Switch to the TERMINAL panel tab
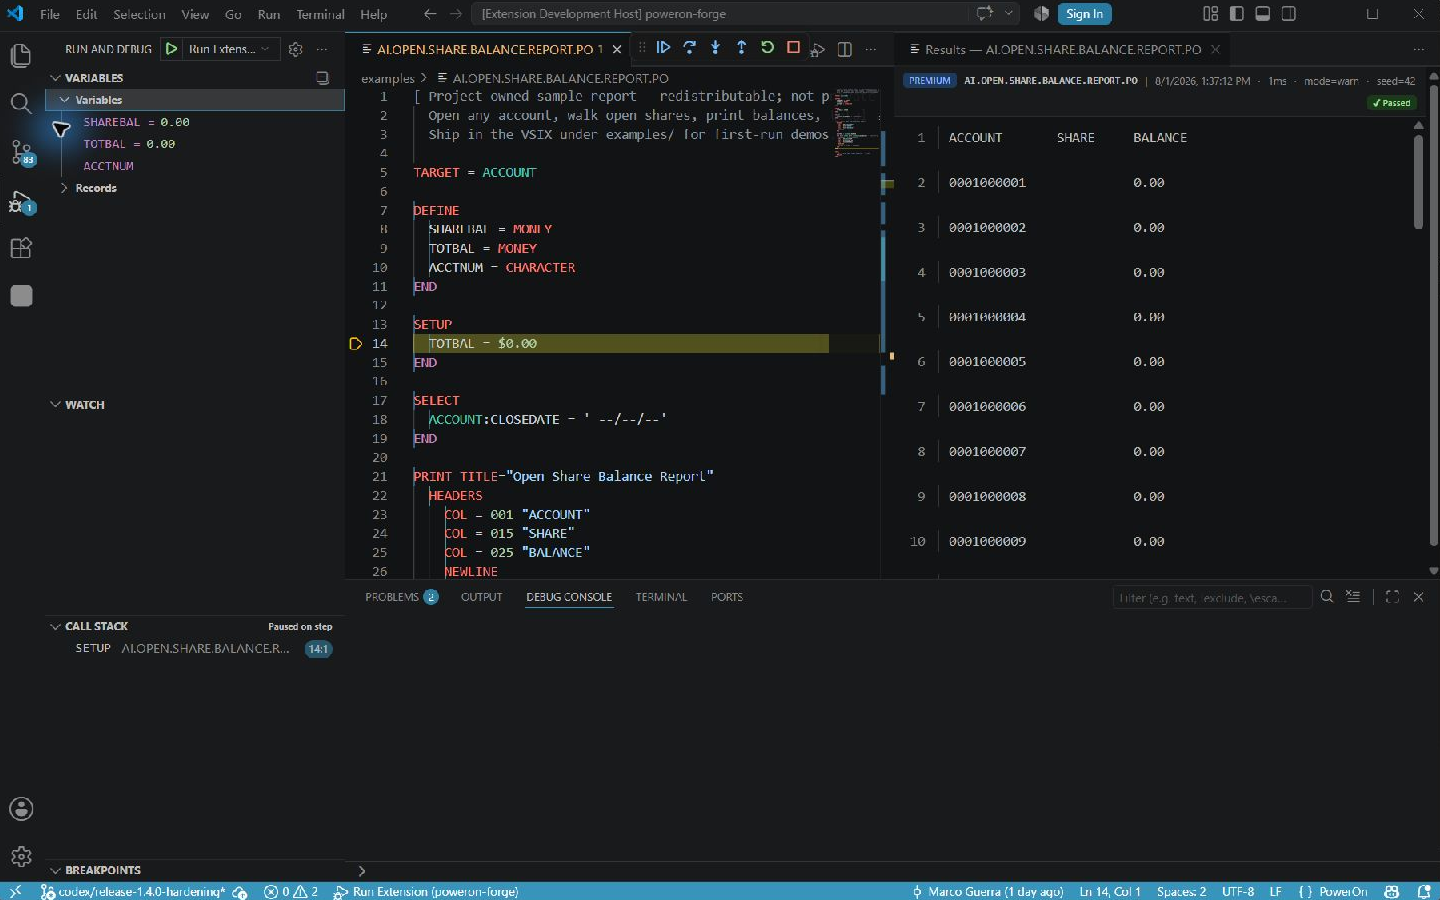Viewport: 1440px width, 900px height. point(661,597)
